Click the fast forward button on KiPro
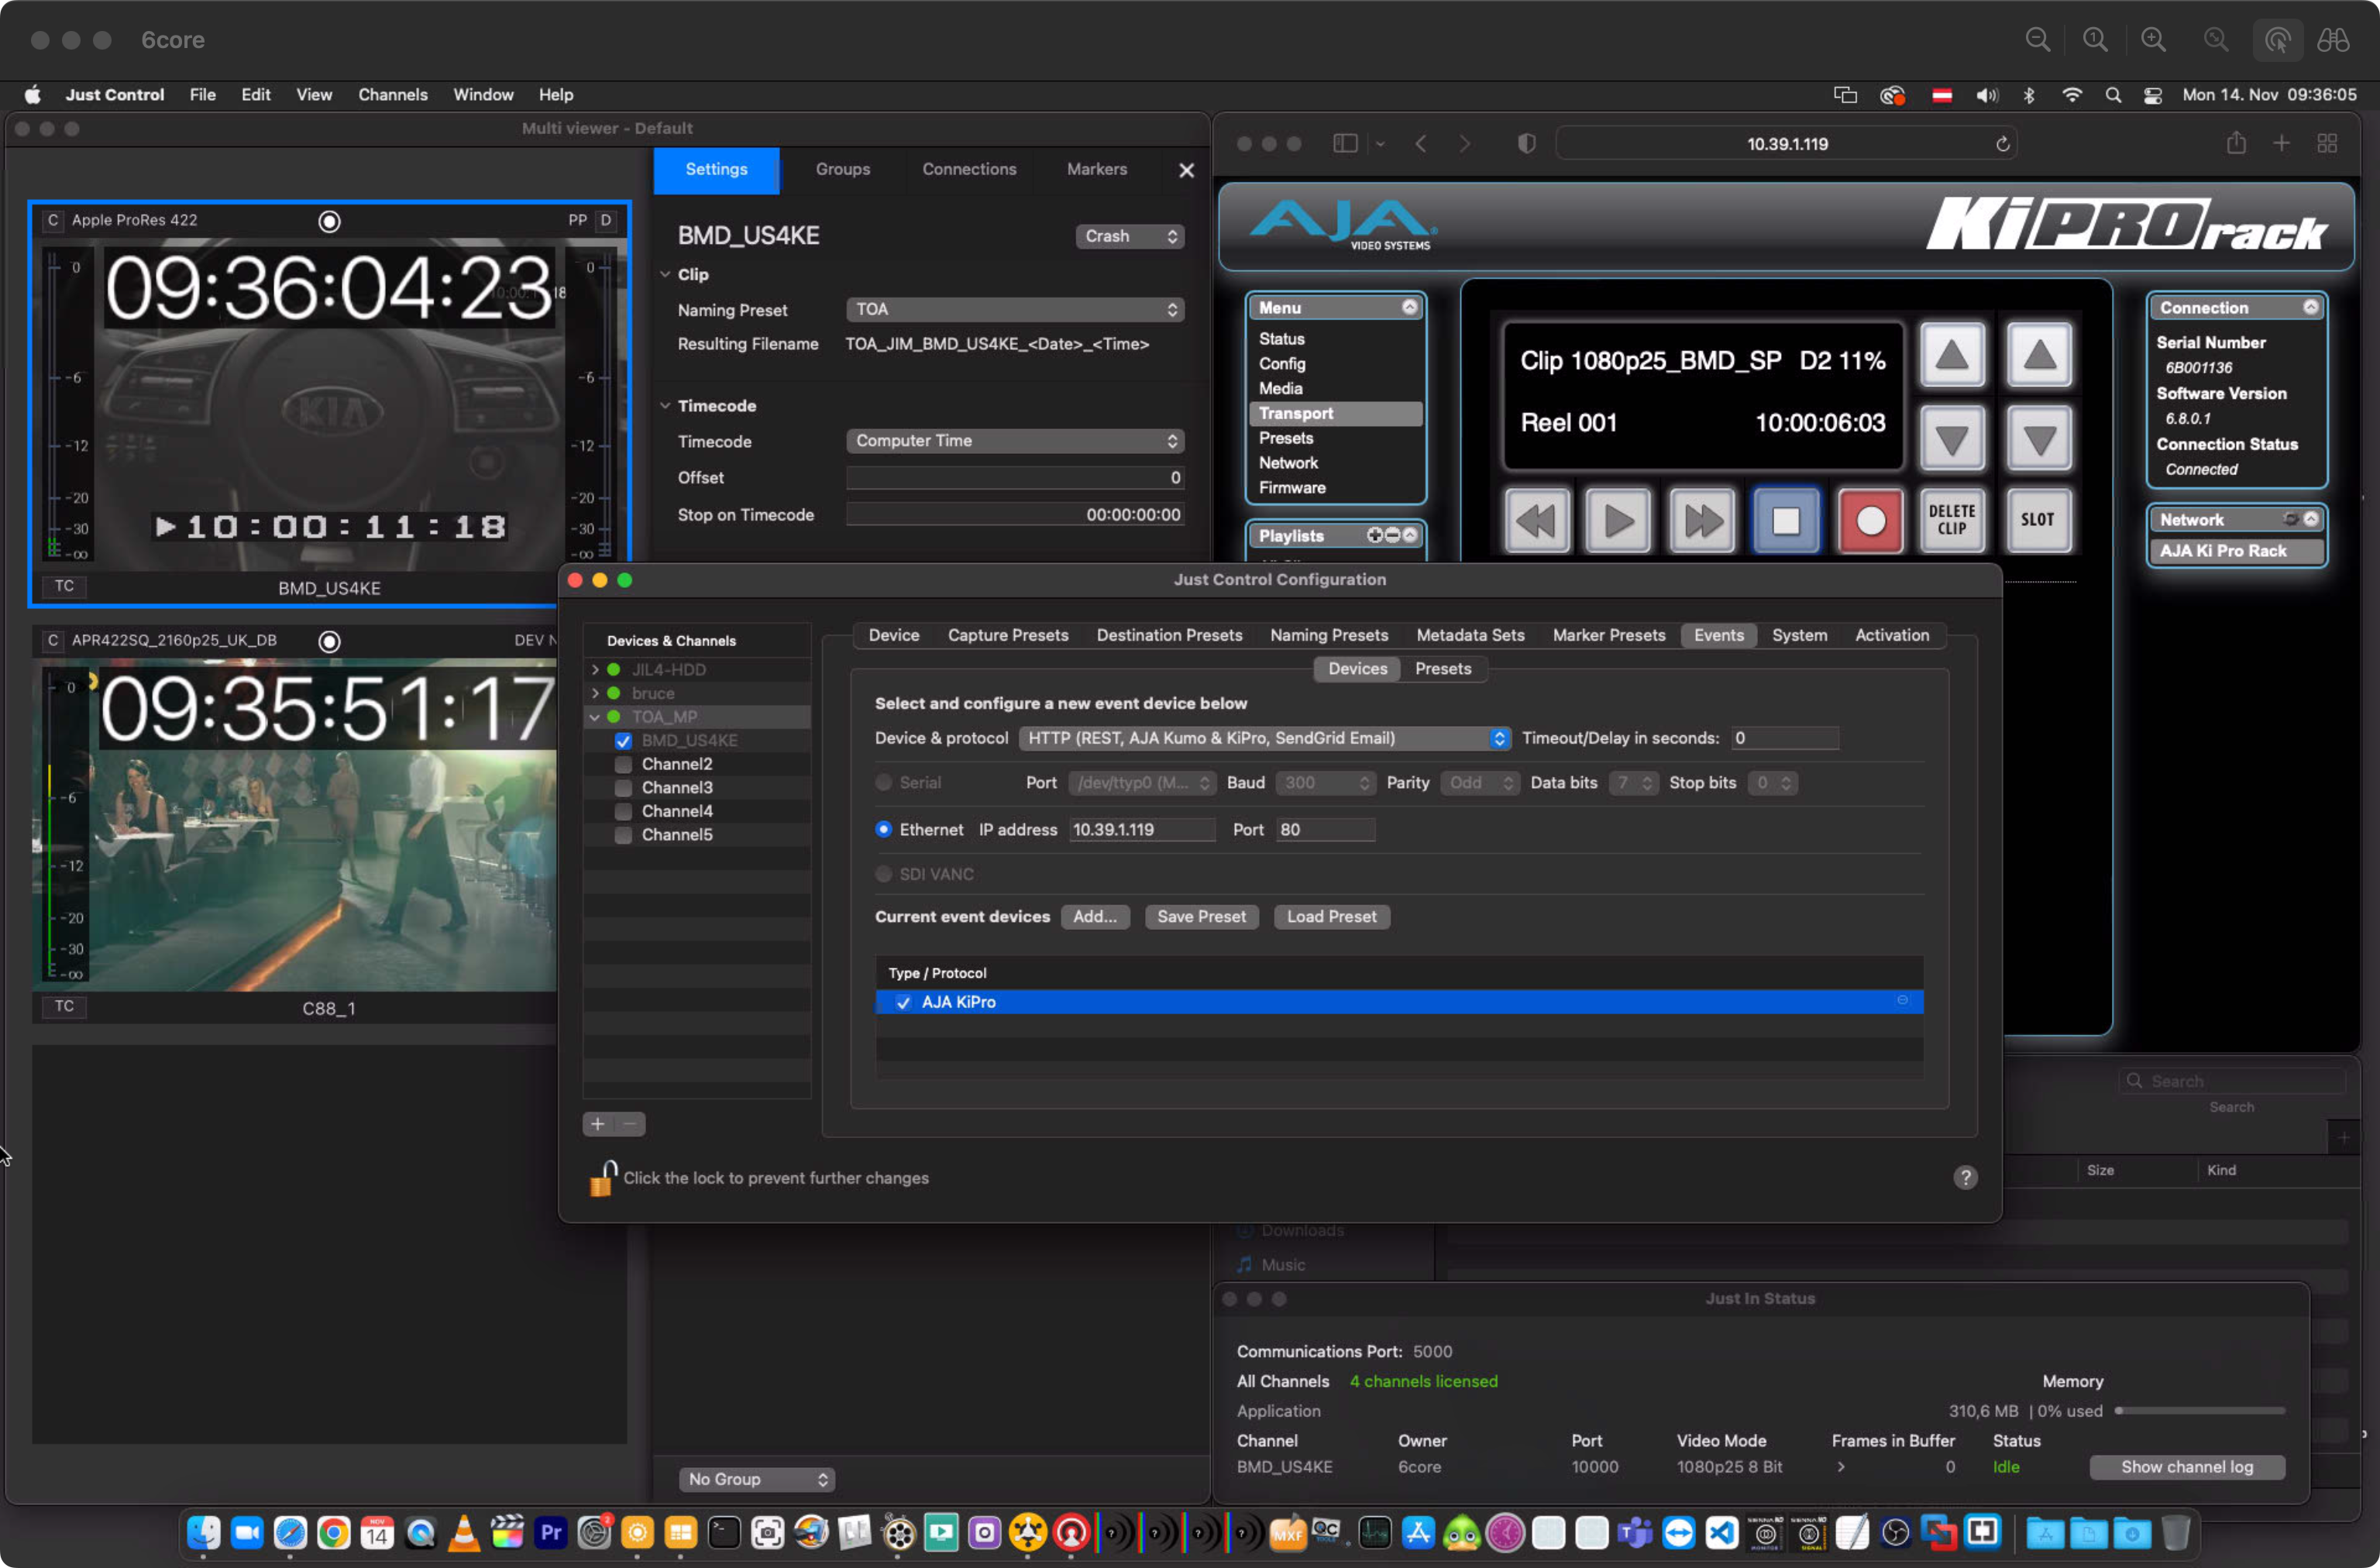Viewport: 2380px width, 1568px height. [1702, 520]
